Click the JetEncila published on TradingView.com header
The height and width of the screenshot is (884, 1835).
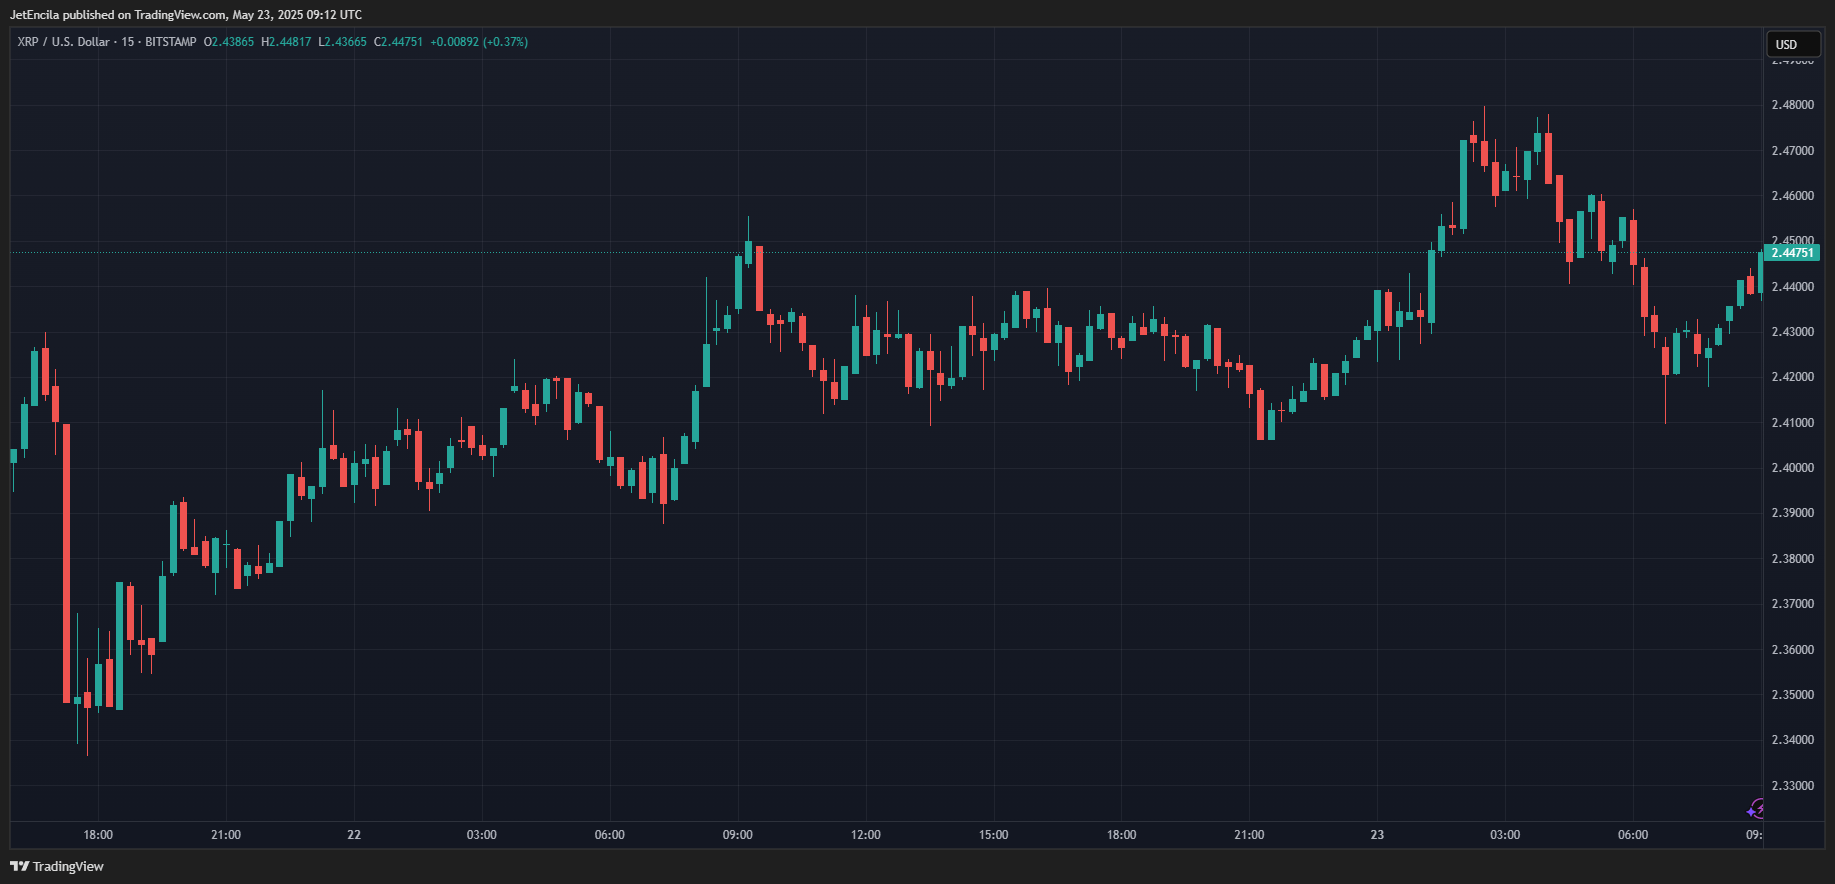click(186, 15)
